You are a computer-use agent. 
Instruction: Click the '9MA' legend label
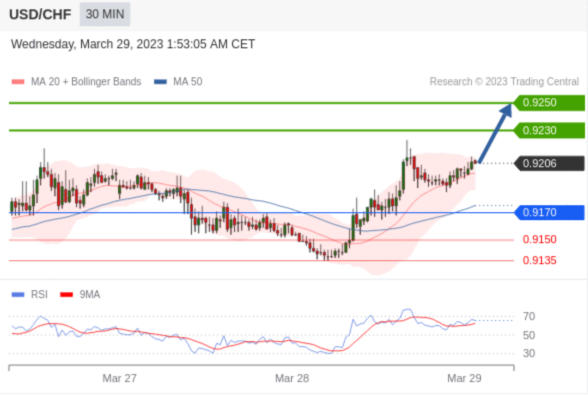pyautogui.click(x=90, y=295)
